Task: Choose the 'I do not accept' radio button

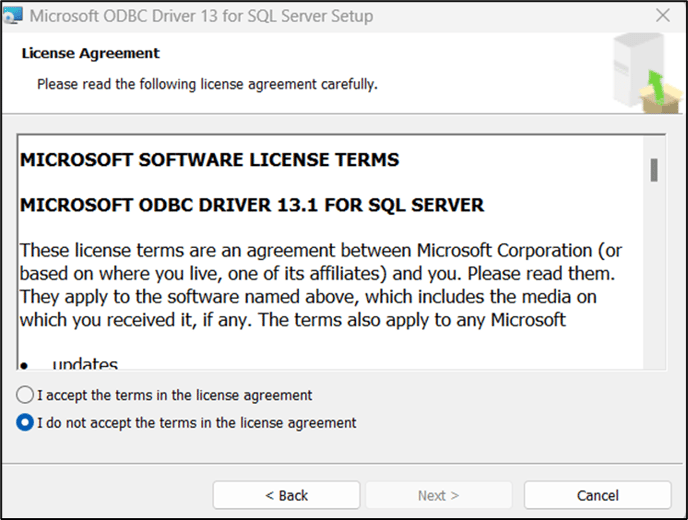Action: point(25,423)
